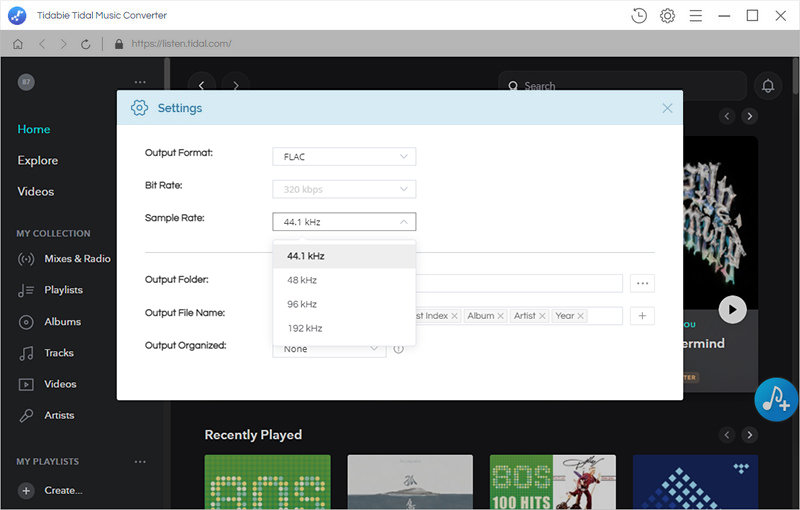
Task: Remove the Artist tag from file name
Action: tap(542, 316)
